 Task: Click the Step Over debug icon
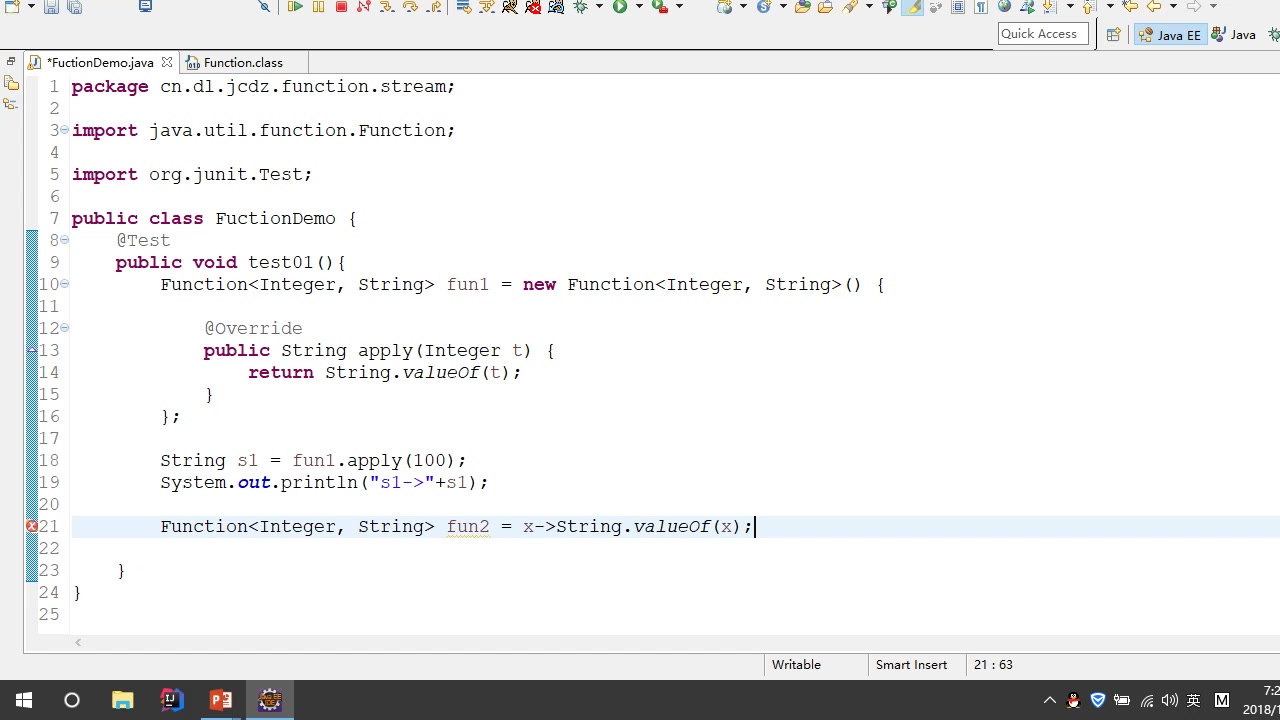(410, 7)
